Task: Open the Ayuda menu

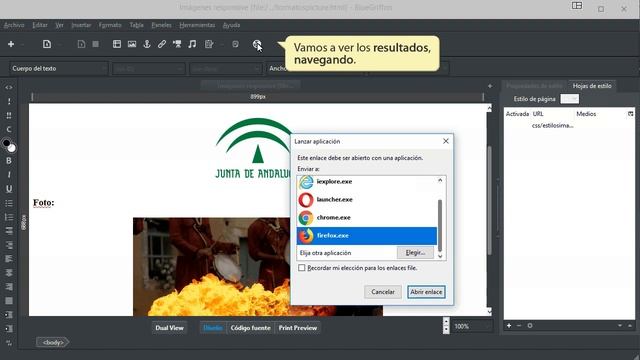Action: (x=231, y=25)
